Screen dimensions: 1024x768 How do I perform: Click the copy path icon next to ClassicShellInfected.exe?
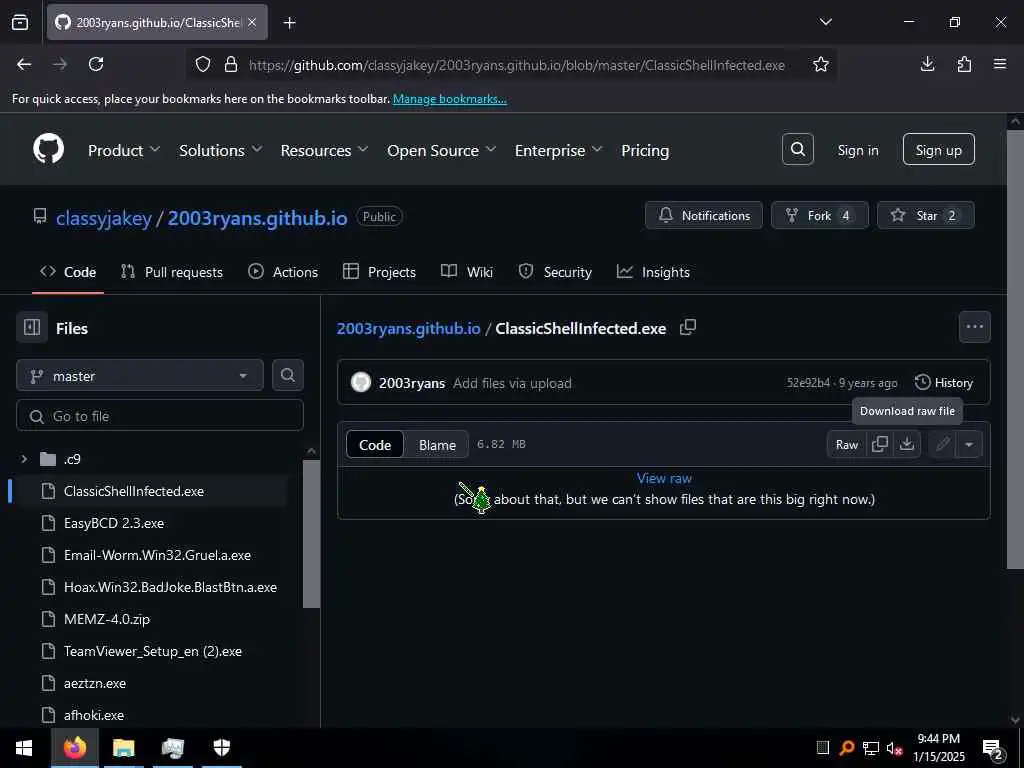(688, 327)
